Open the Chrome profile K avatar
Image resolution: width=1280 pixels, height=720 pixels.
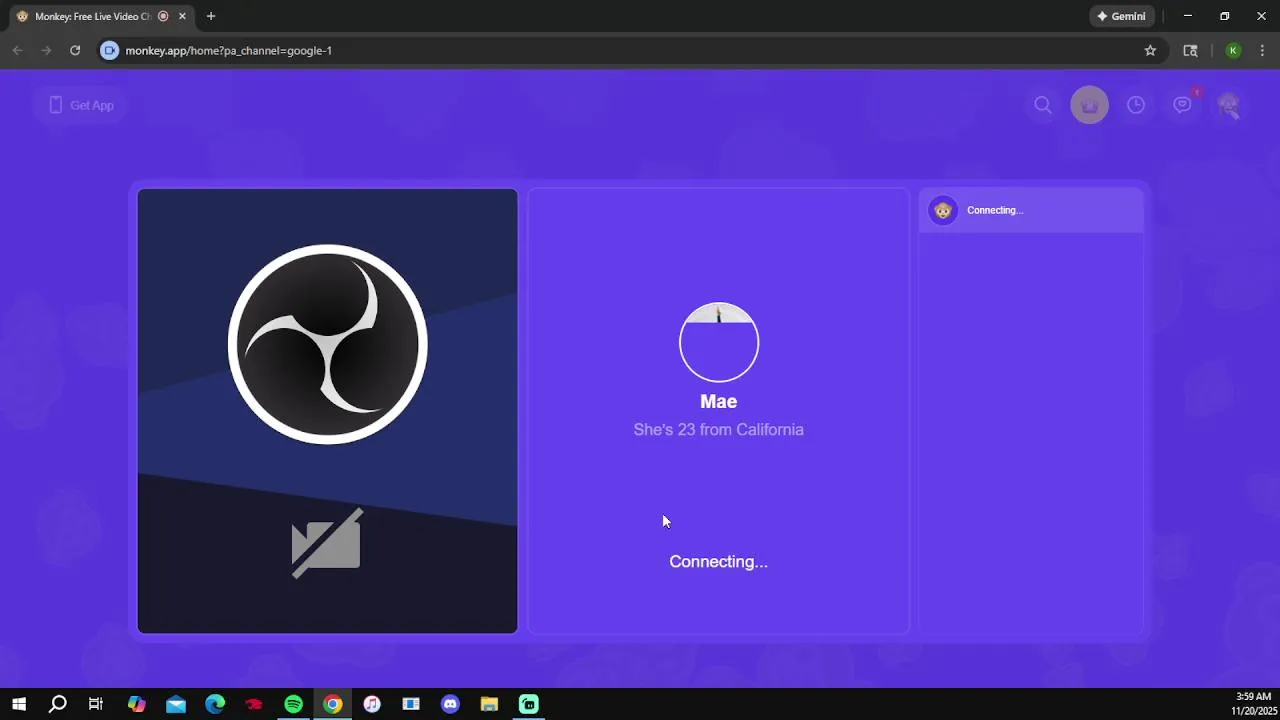click(1233, 50)
